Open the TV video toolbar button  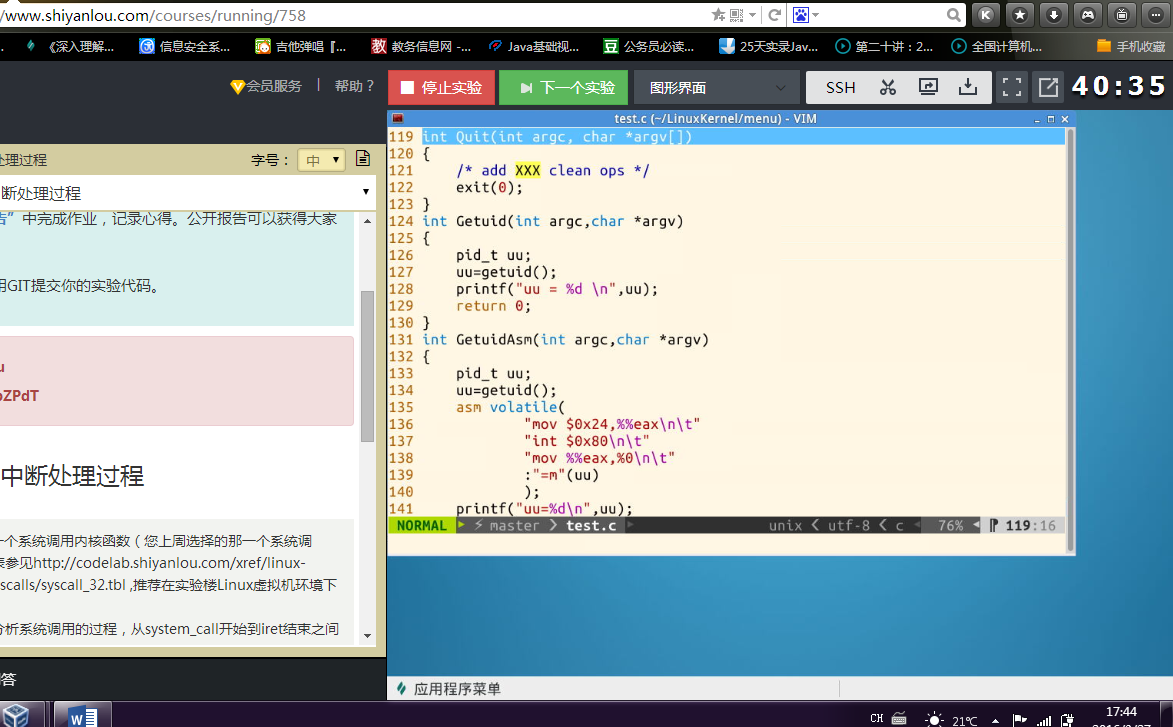tap(1122, 15)
